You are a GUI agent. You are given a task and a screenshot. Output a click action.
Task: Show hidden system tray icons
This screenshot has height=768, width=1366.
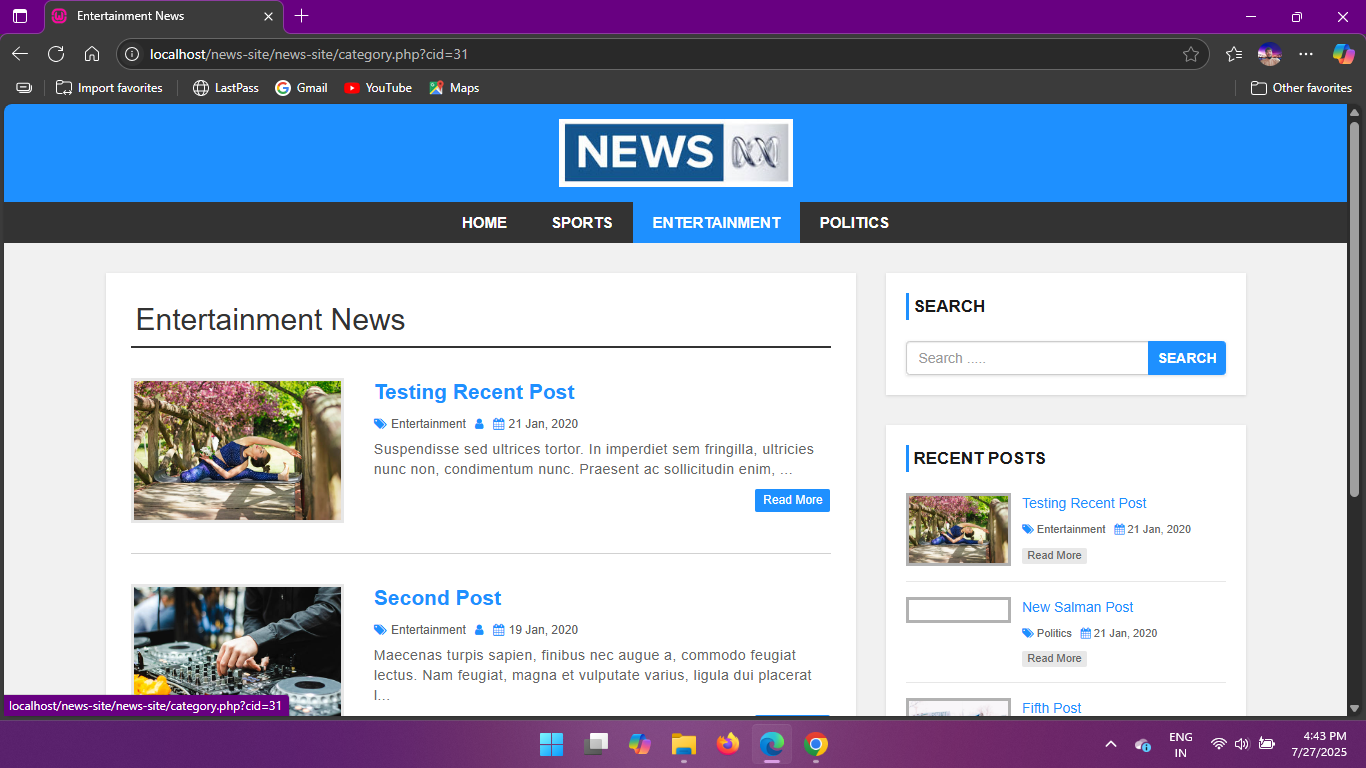(1110, 744)
